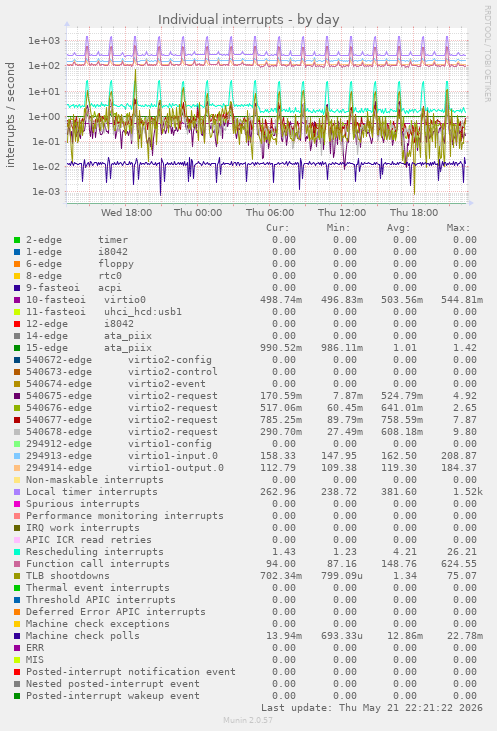This screenshot has width=497, height=731.
Task: Click the 15-edge ata_piix green swatch
Action: click(x=17, y=348)
